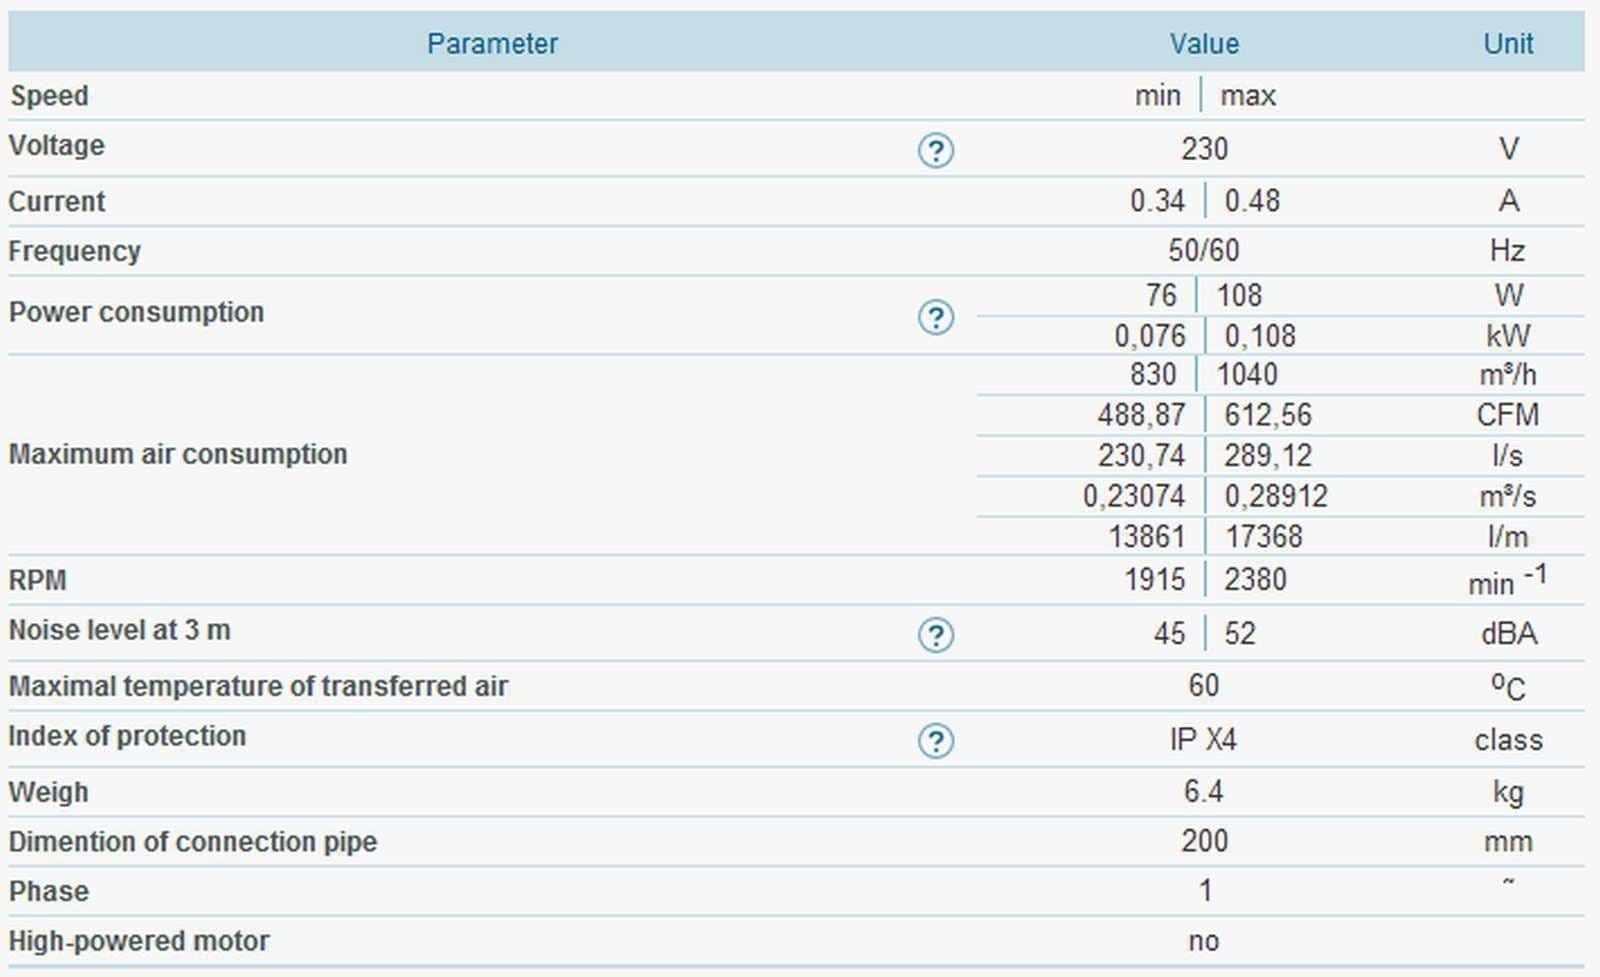Click the dBA unit cell

tap(1508, 634)
